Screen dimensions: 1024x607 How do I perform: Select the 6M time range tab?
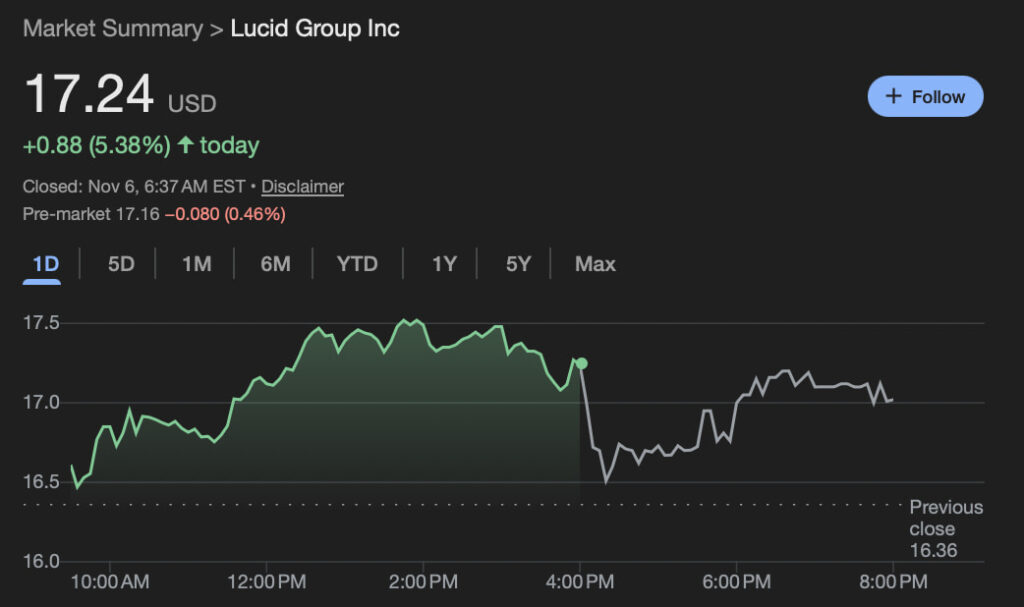point(275,264)
